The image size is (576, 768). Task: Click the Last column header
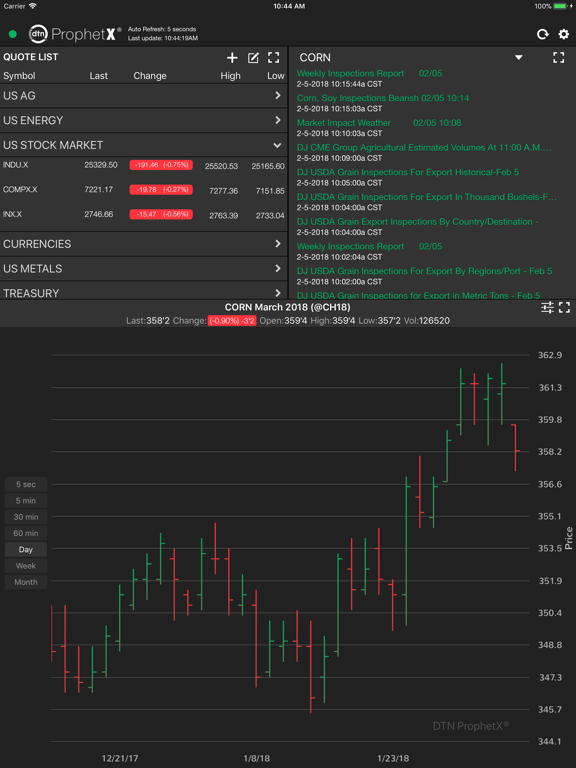[98, 76]
